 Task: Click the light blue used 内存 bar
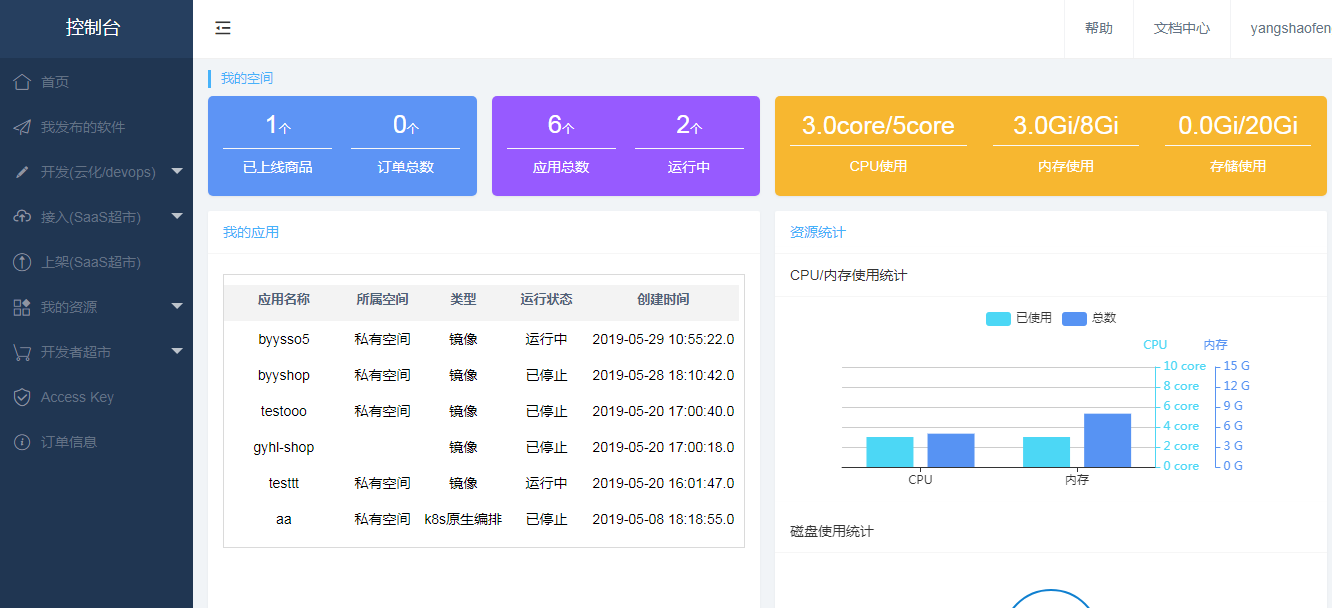pyautogui.click(x=1046, y=451)
